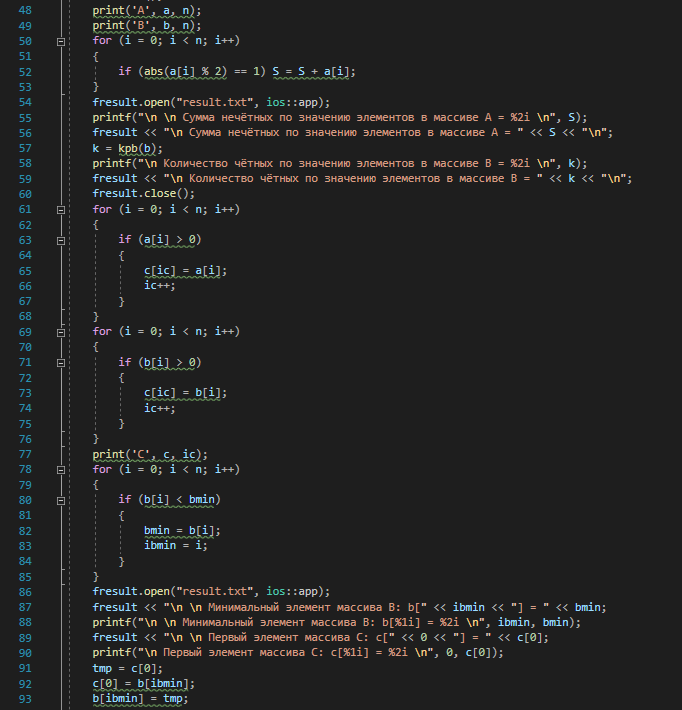Screen dimensions: 682x710
Task: Collapse the if block at line 63
Action: pos(61,240)
